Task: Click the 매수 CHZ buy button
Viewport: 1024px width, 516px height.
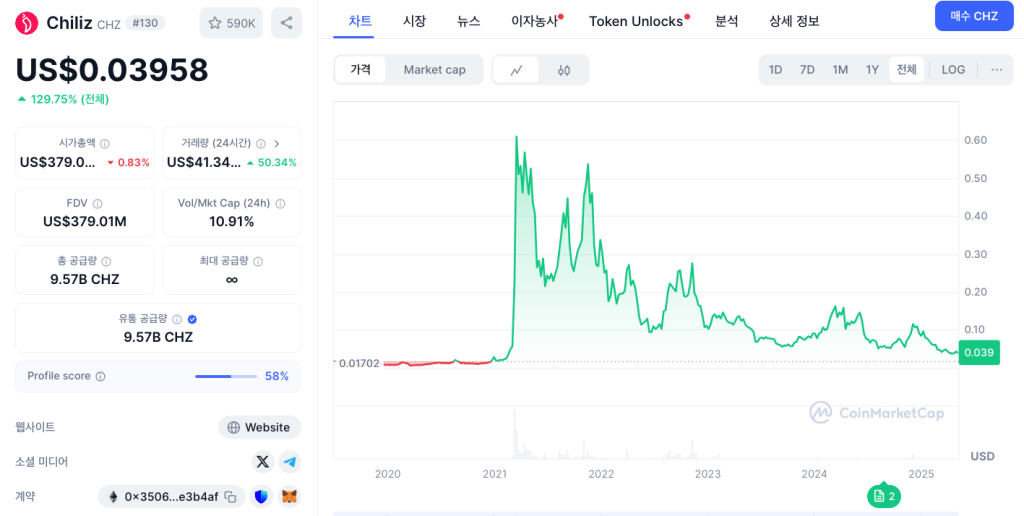Action: pyautogui.click(x=973, y=16)
